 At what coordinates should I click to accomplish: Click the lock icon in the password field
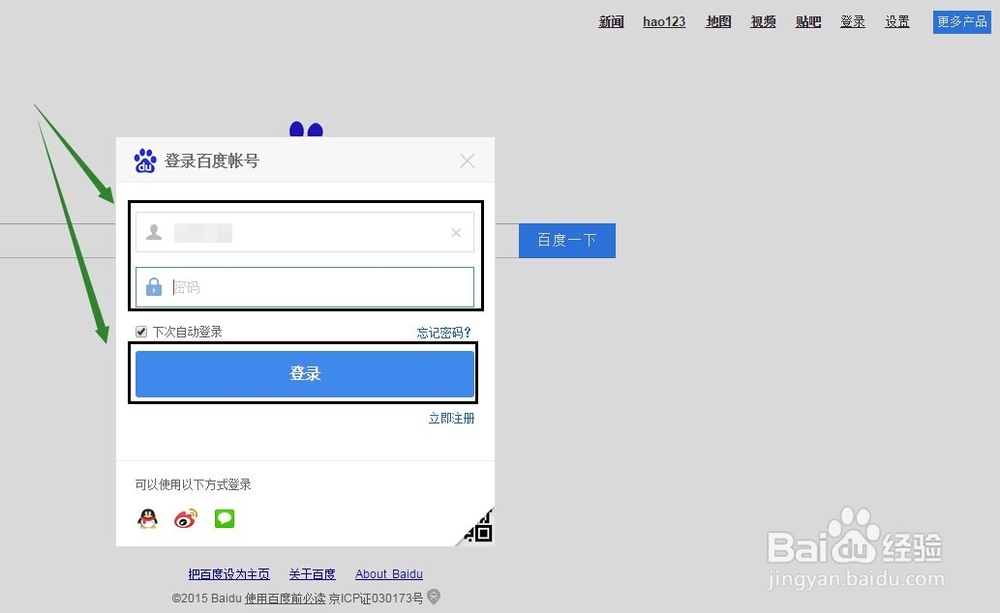point(152,286)
